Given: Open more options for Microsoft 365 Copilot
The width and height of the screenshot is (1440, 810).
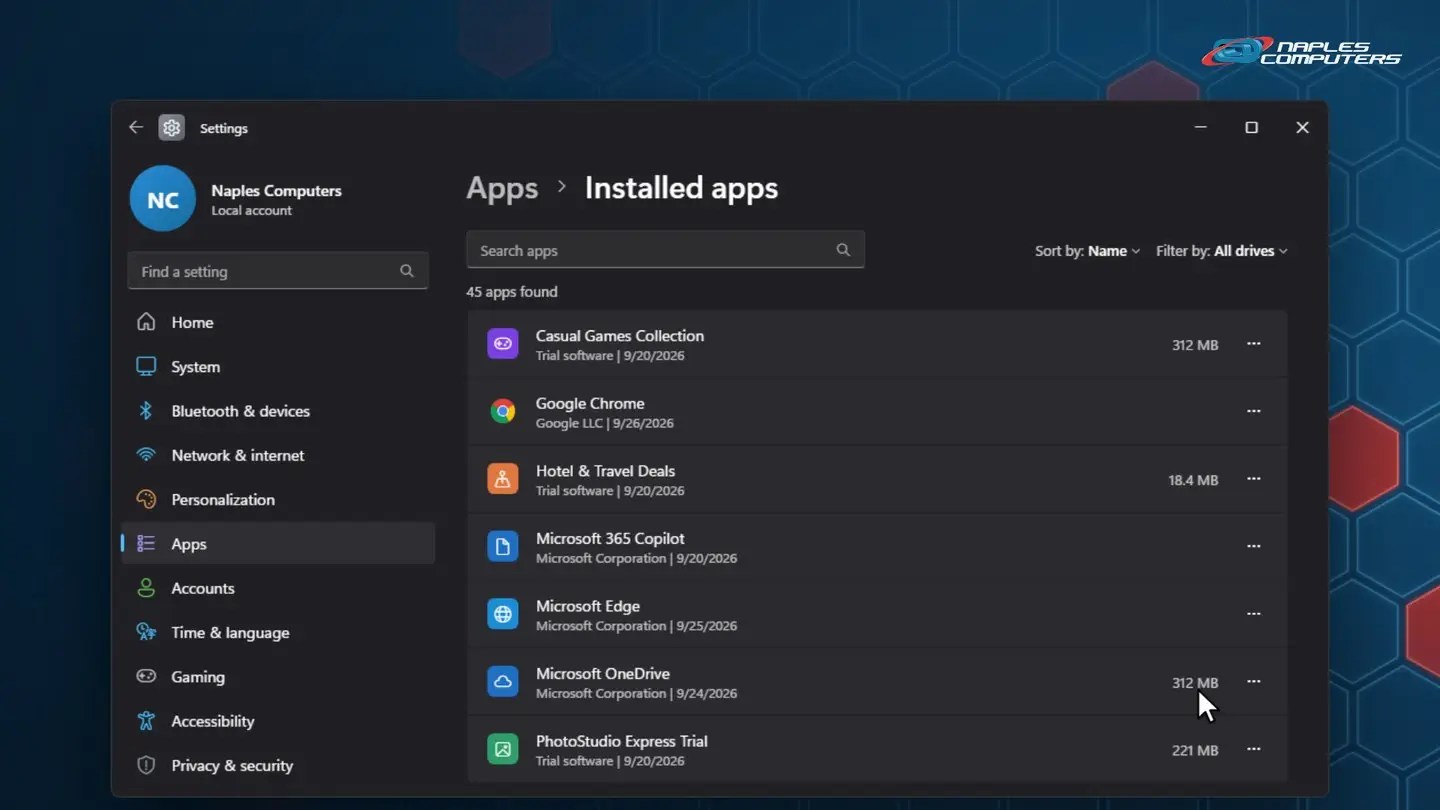Looking at the screenshot, I should coord(1253,546).
